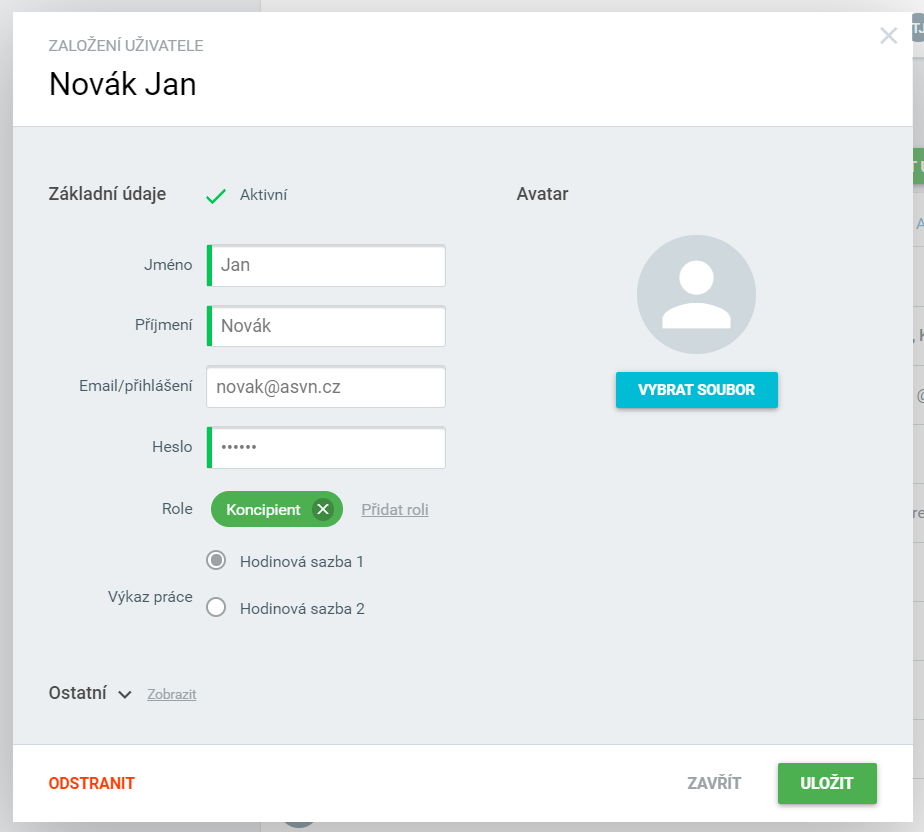924x832 pixels.
Task: Delete the user via ODSTRANIT
Action: coord(92,783)
